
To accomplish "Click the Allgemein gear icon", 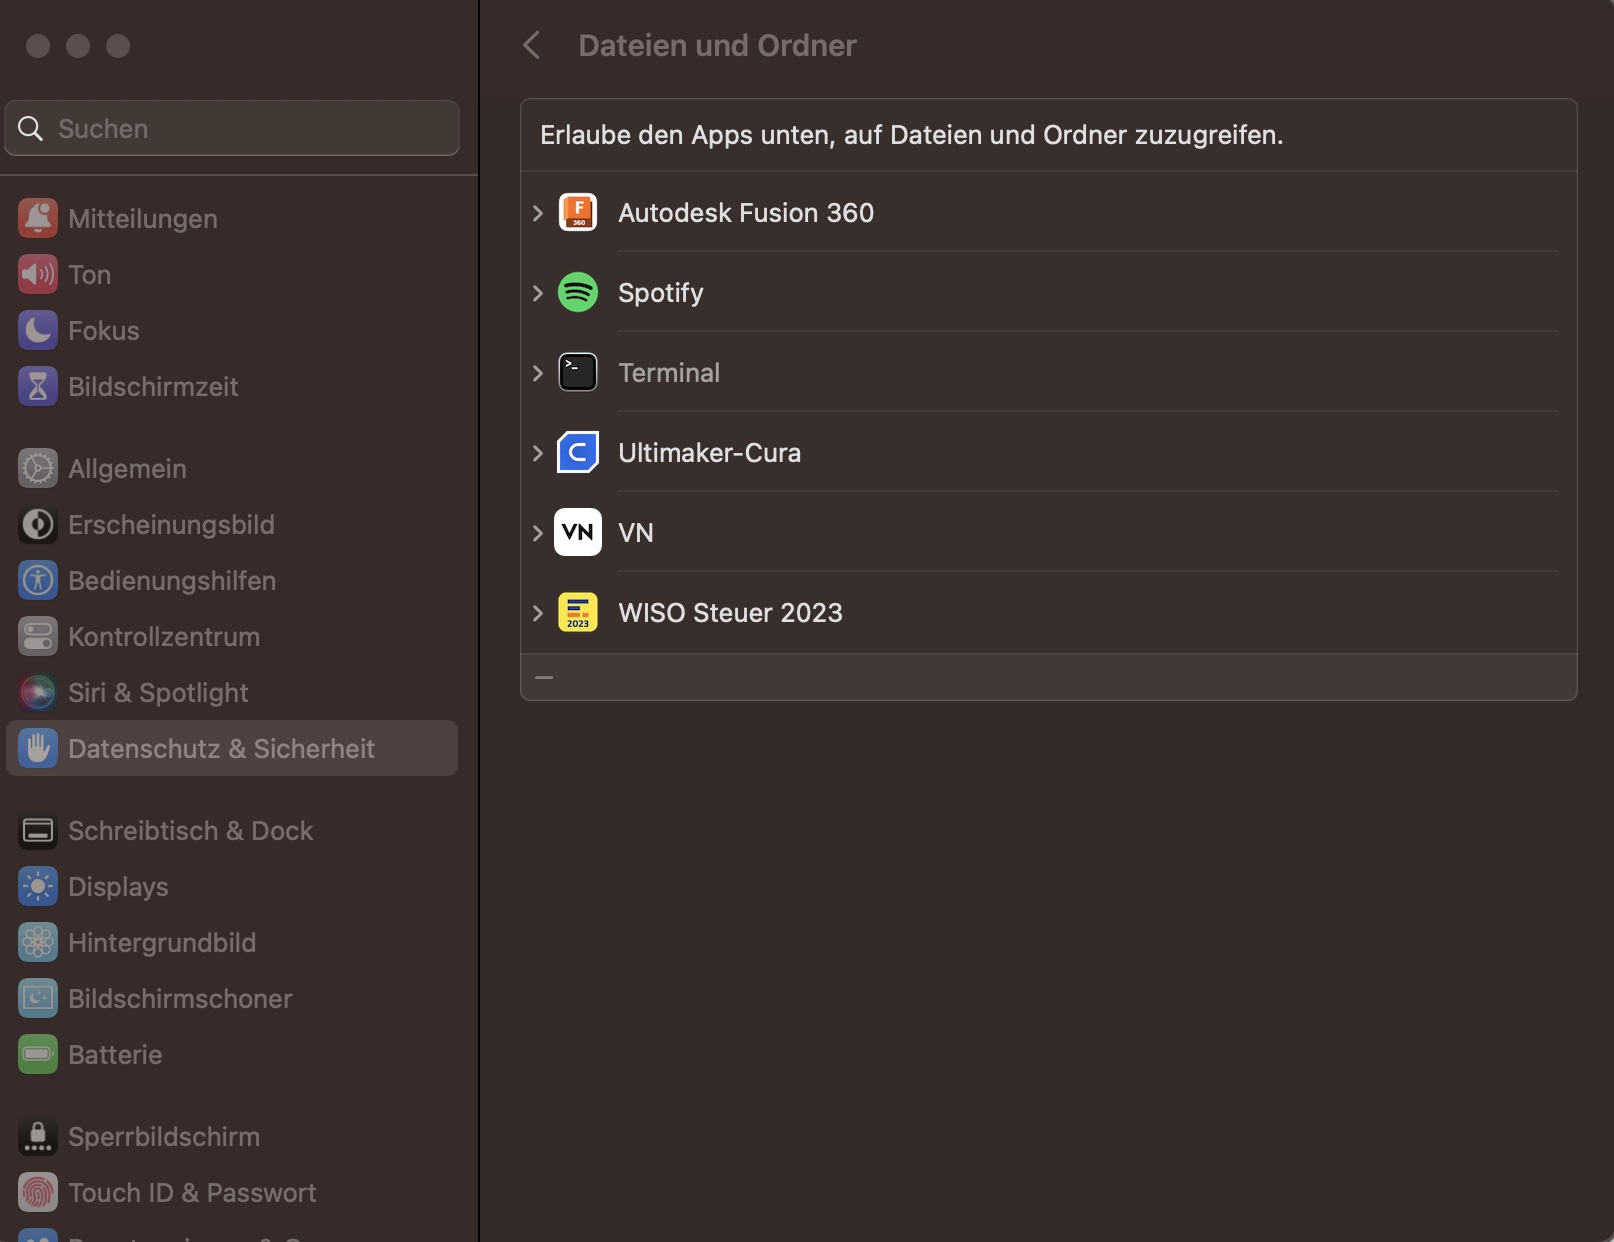I will click(x=38, y=468).
